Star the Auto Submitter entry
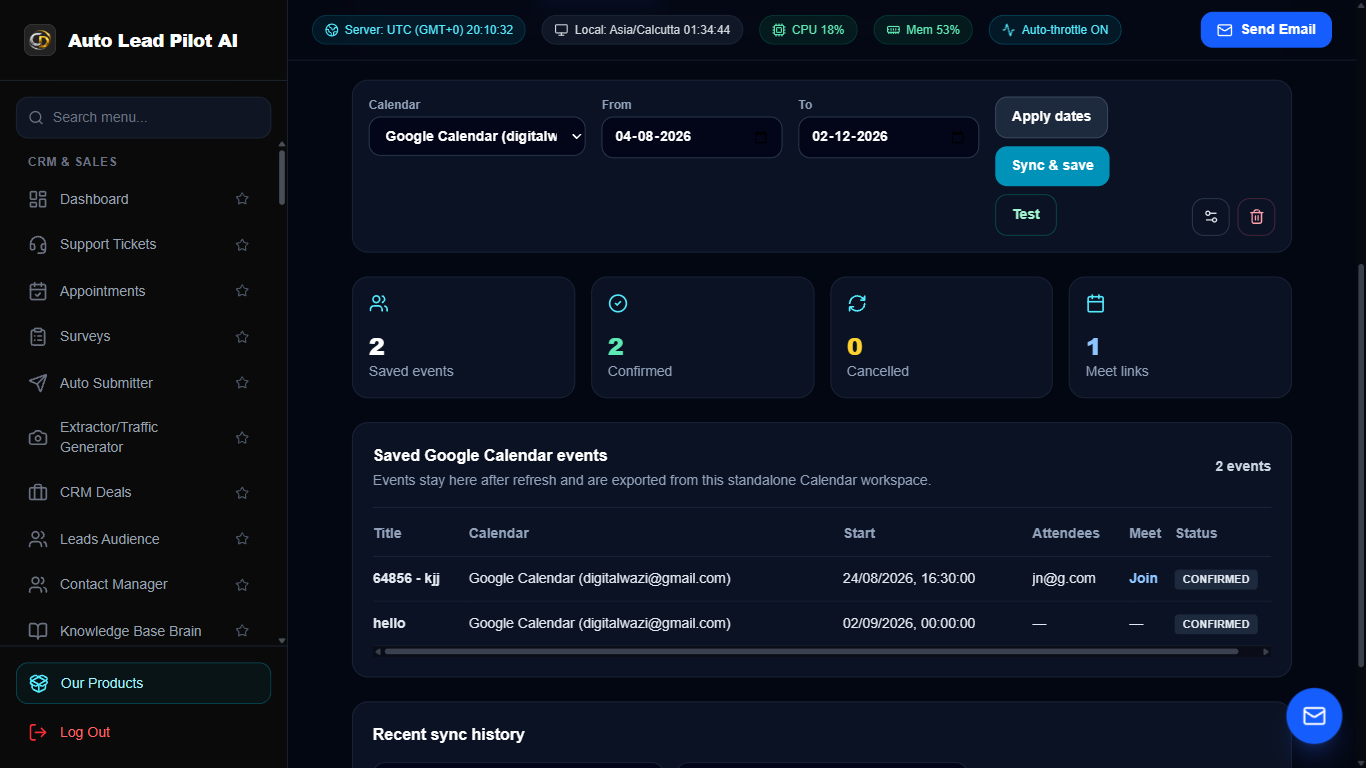This screenshot has width=1366, height=768. (242, 383)
